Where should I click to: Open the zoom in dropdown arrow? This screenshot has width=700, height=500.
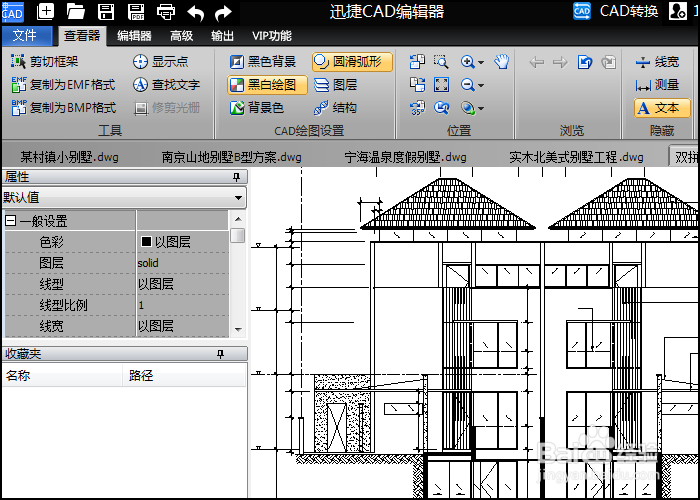click(481, 62)
